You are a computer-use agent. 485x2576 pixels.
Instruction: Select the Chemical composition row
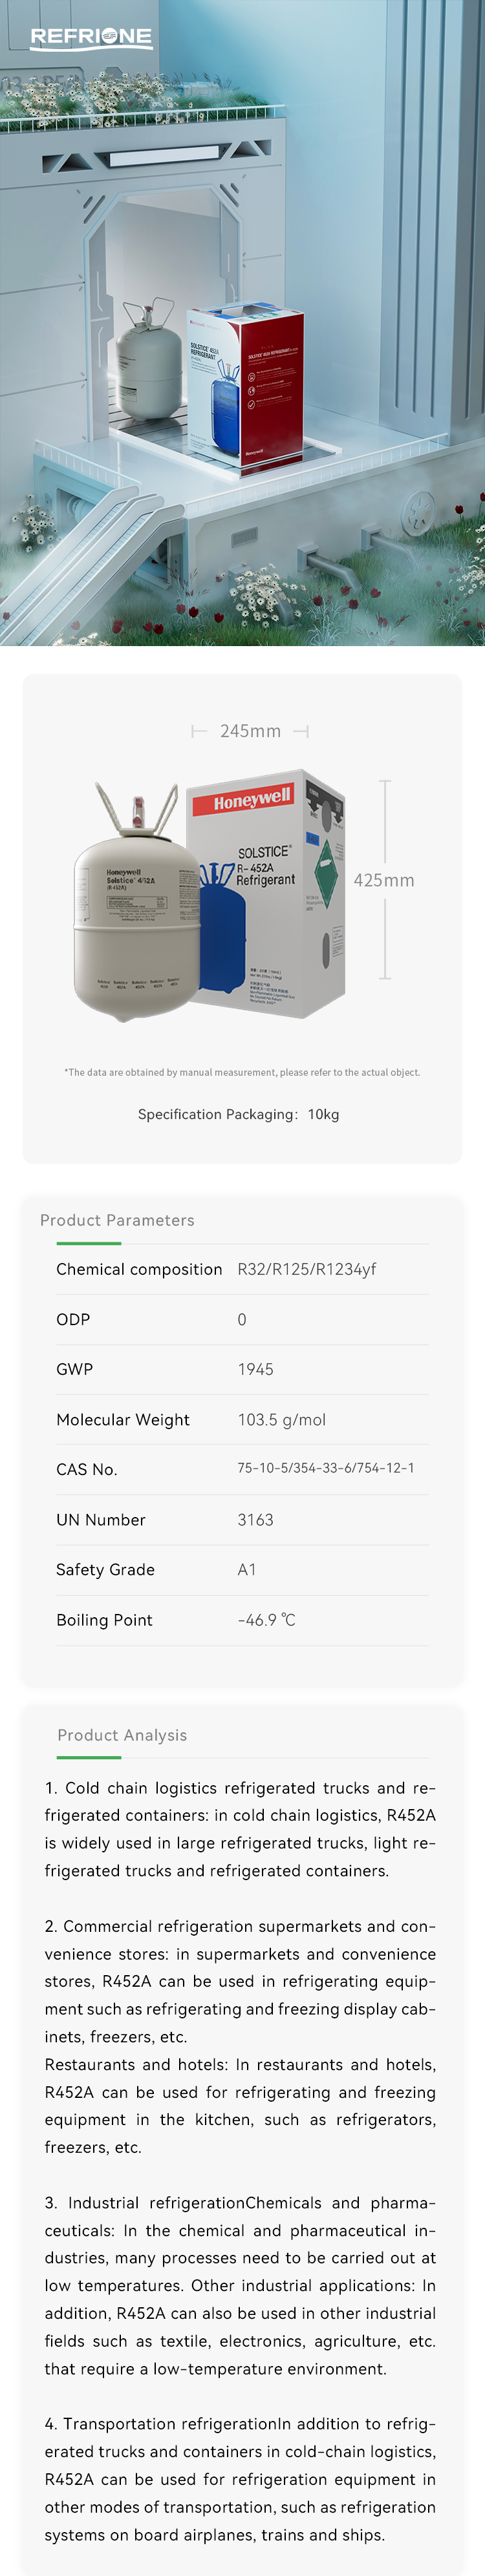(x=242, y=1269)
